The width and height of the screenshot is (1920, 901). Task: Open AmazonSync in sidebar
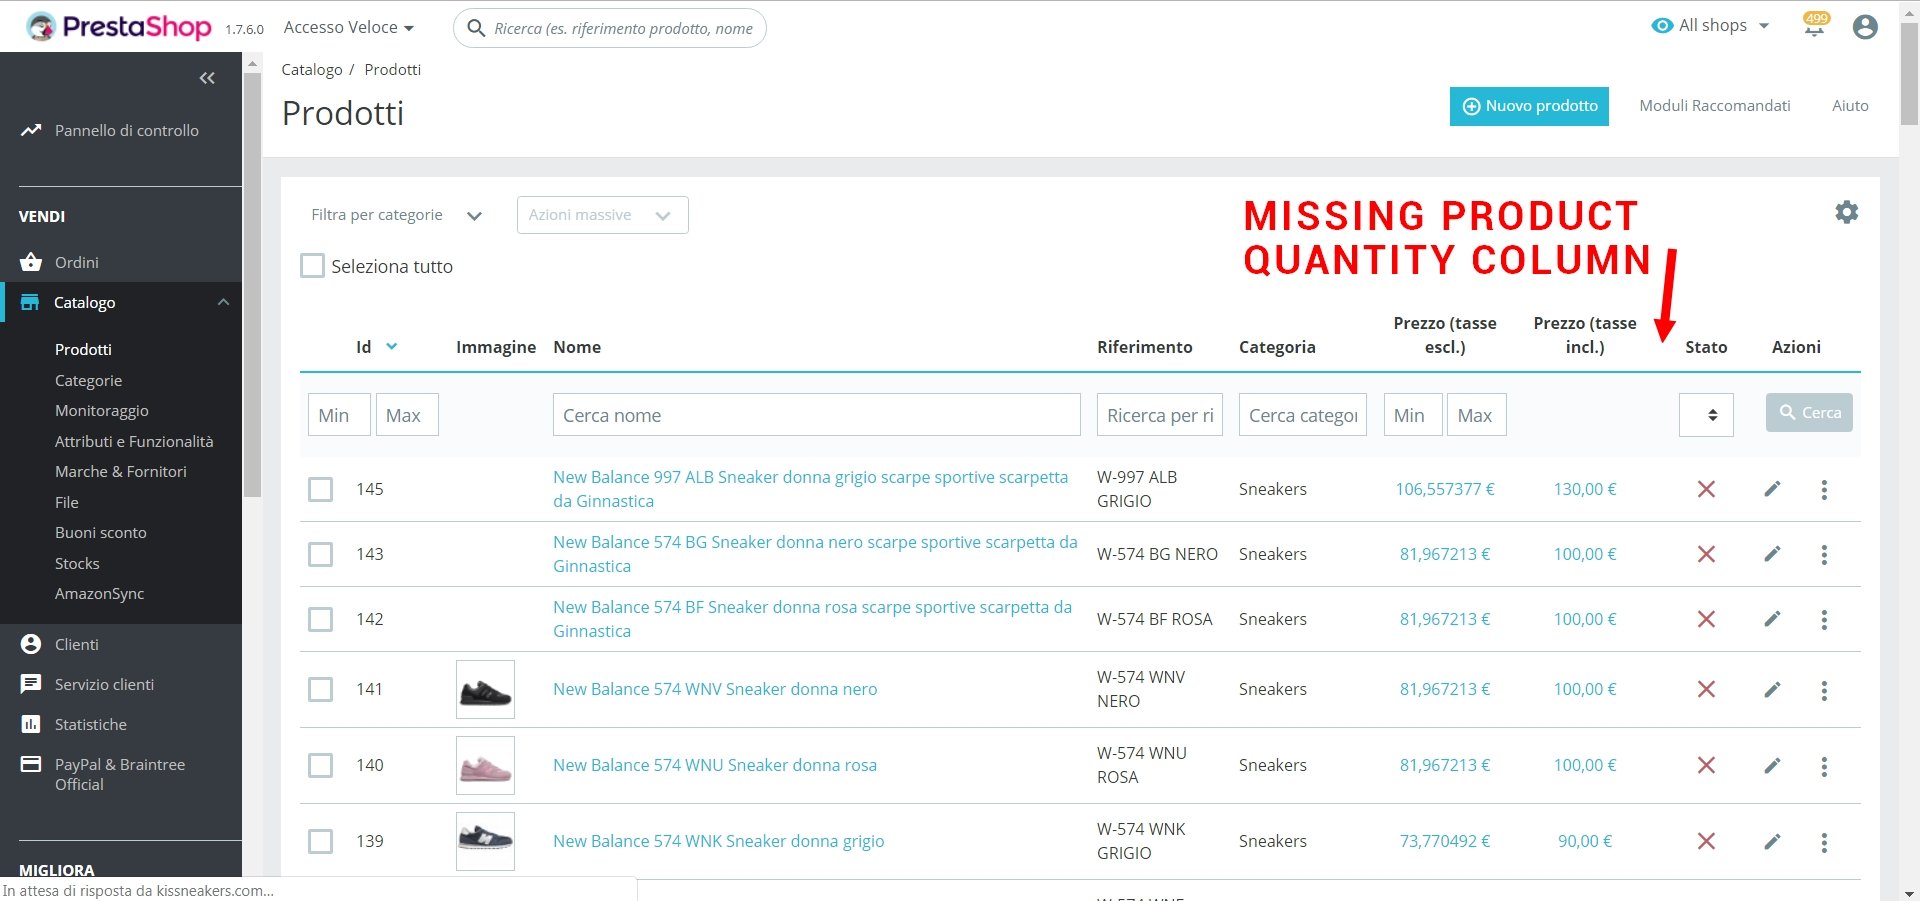pyautogui.click(x=99, y=593)
